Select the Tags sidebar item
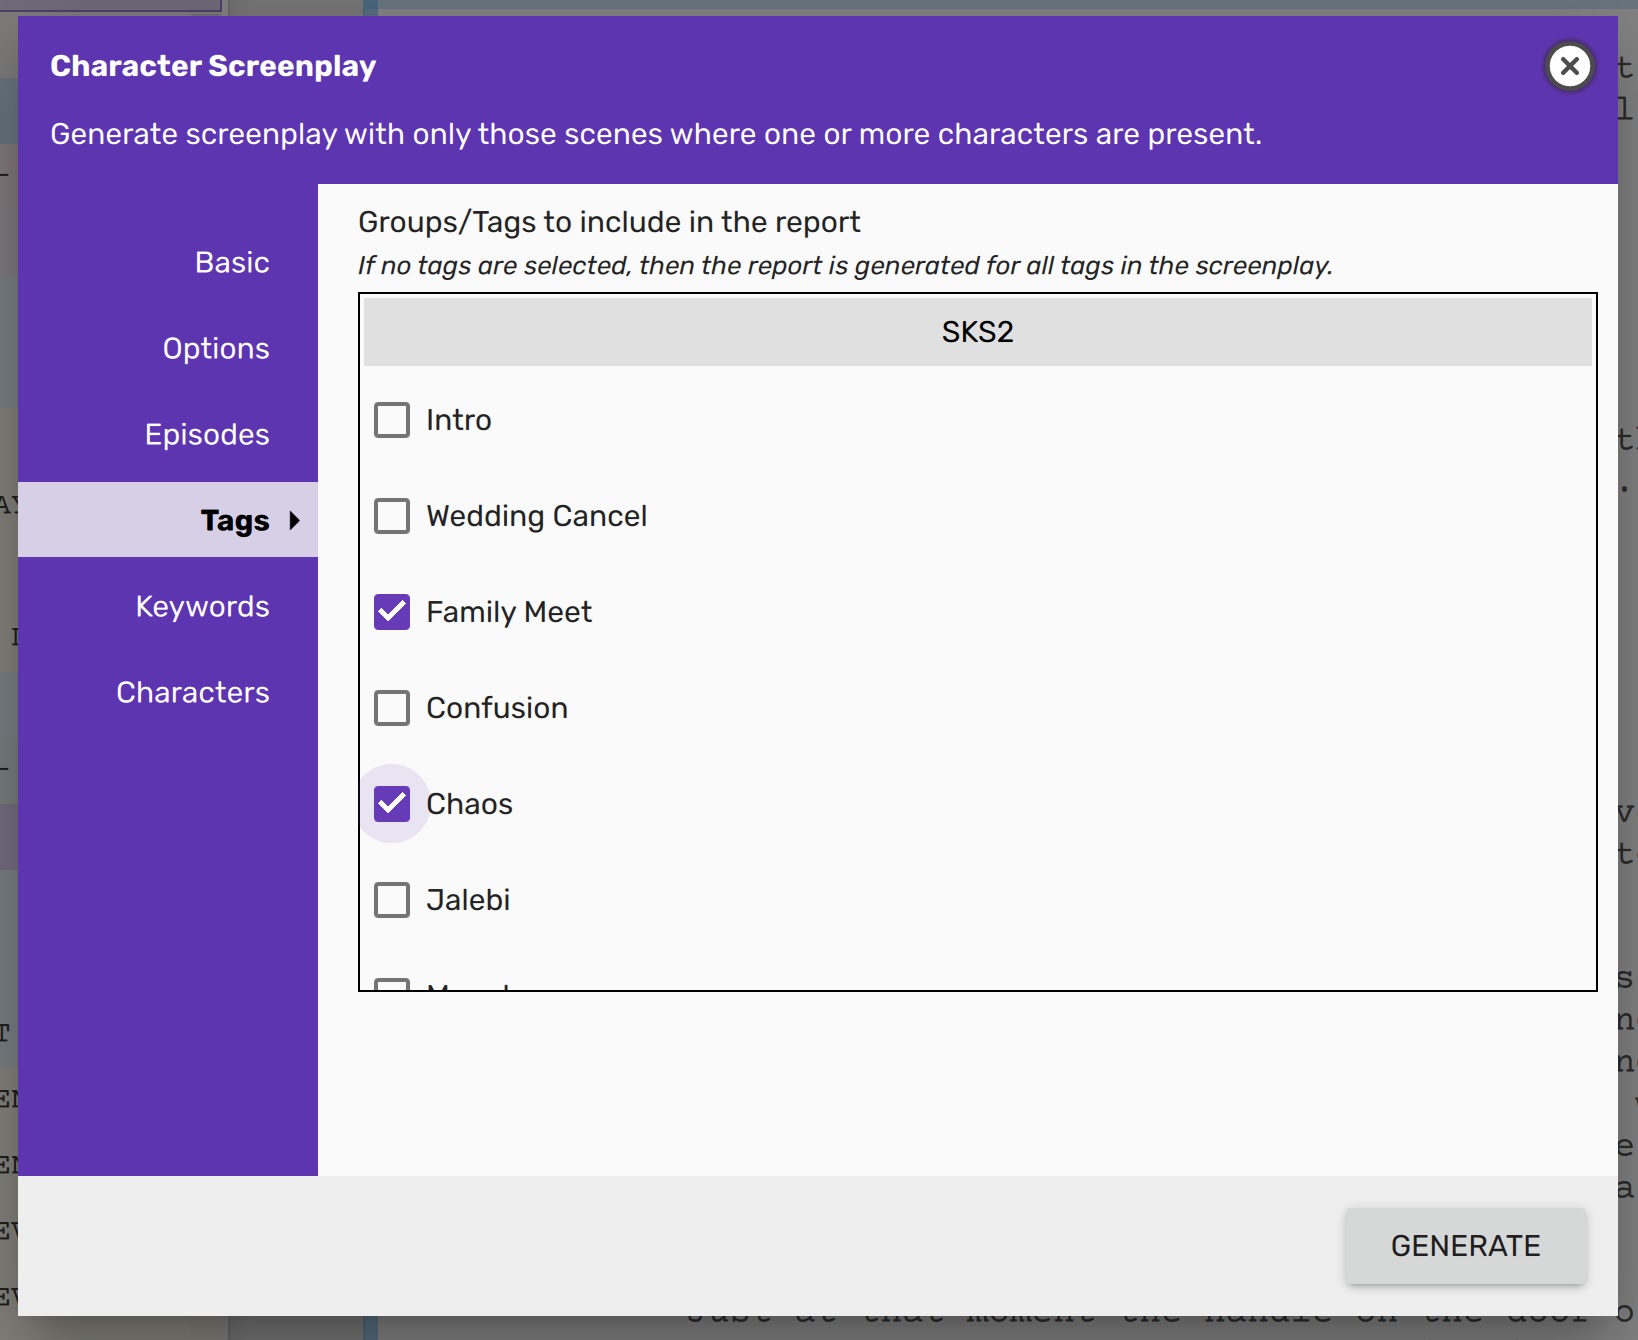1638x1340 pixels. pos(235,520)
